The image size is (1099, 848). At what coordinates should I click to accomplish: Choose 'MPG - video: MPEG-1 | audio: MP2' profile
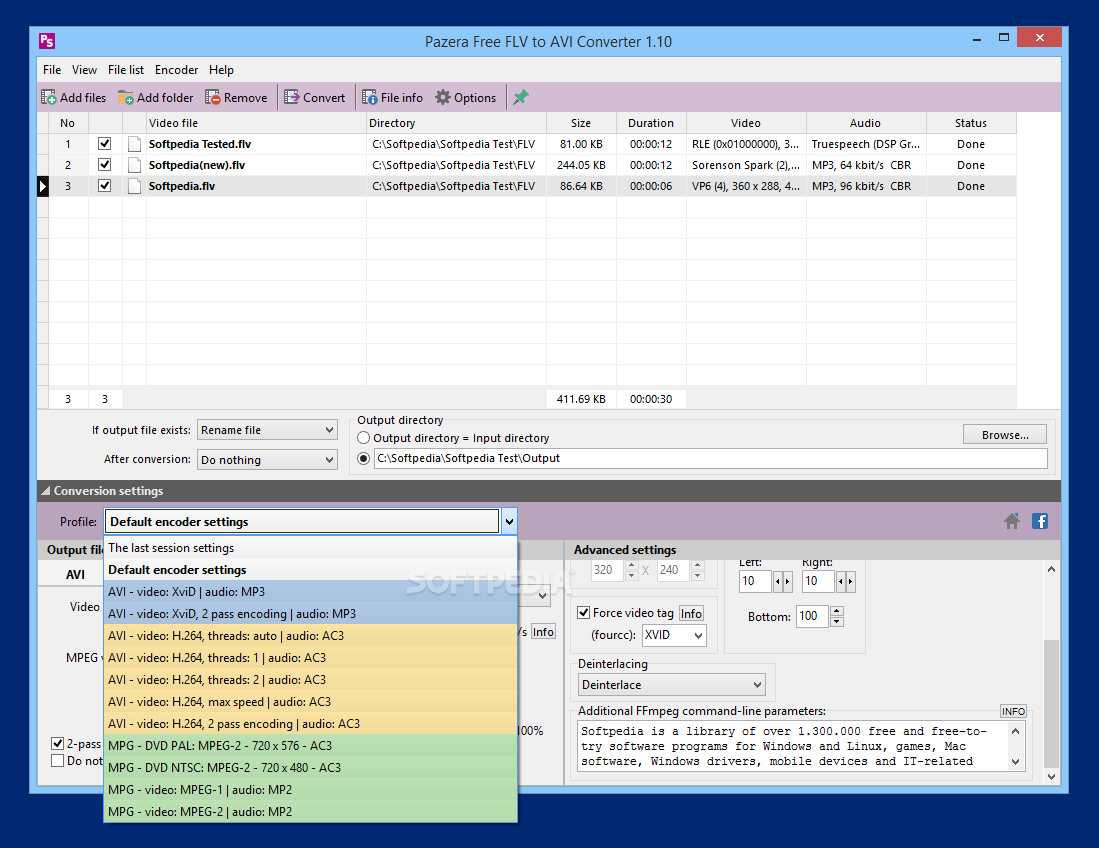pyautogui.click(x=310, y=790)
